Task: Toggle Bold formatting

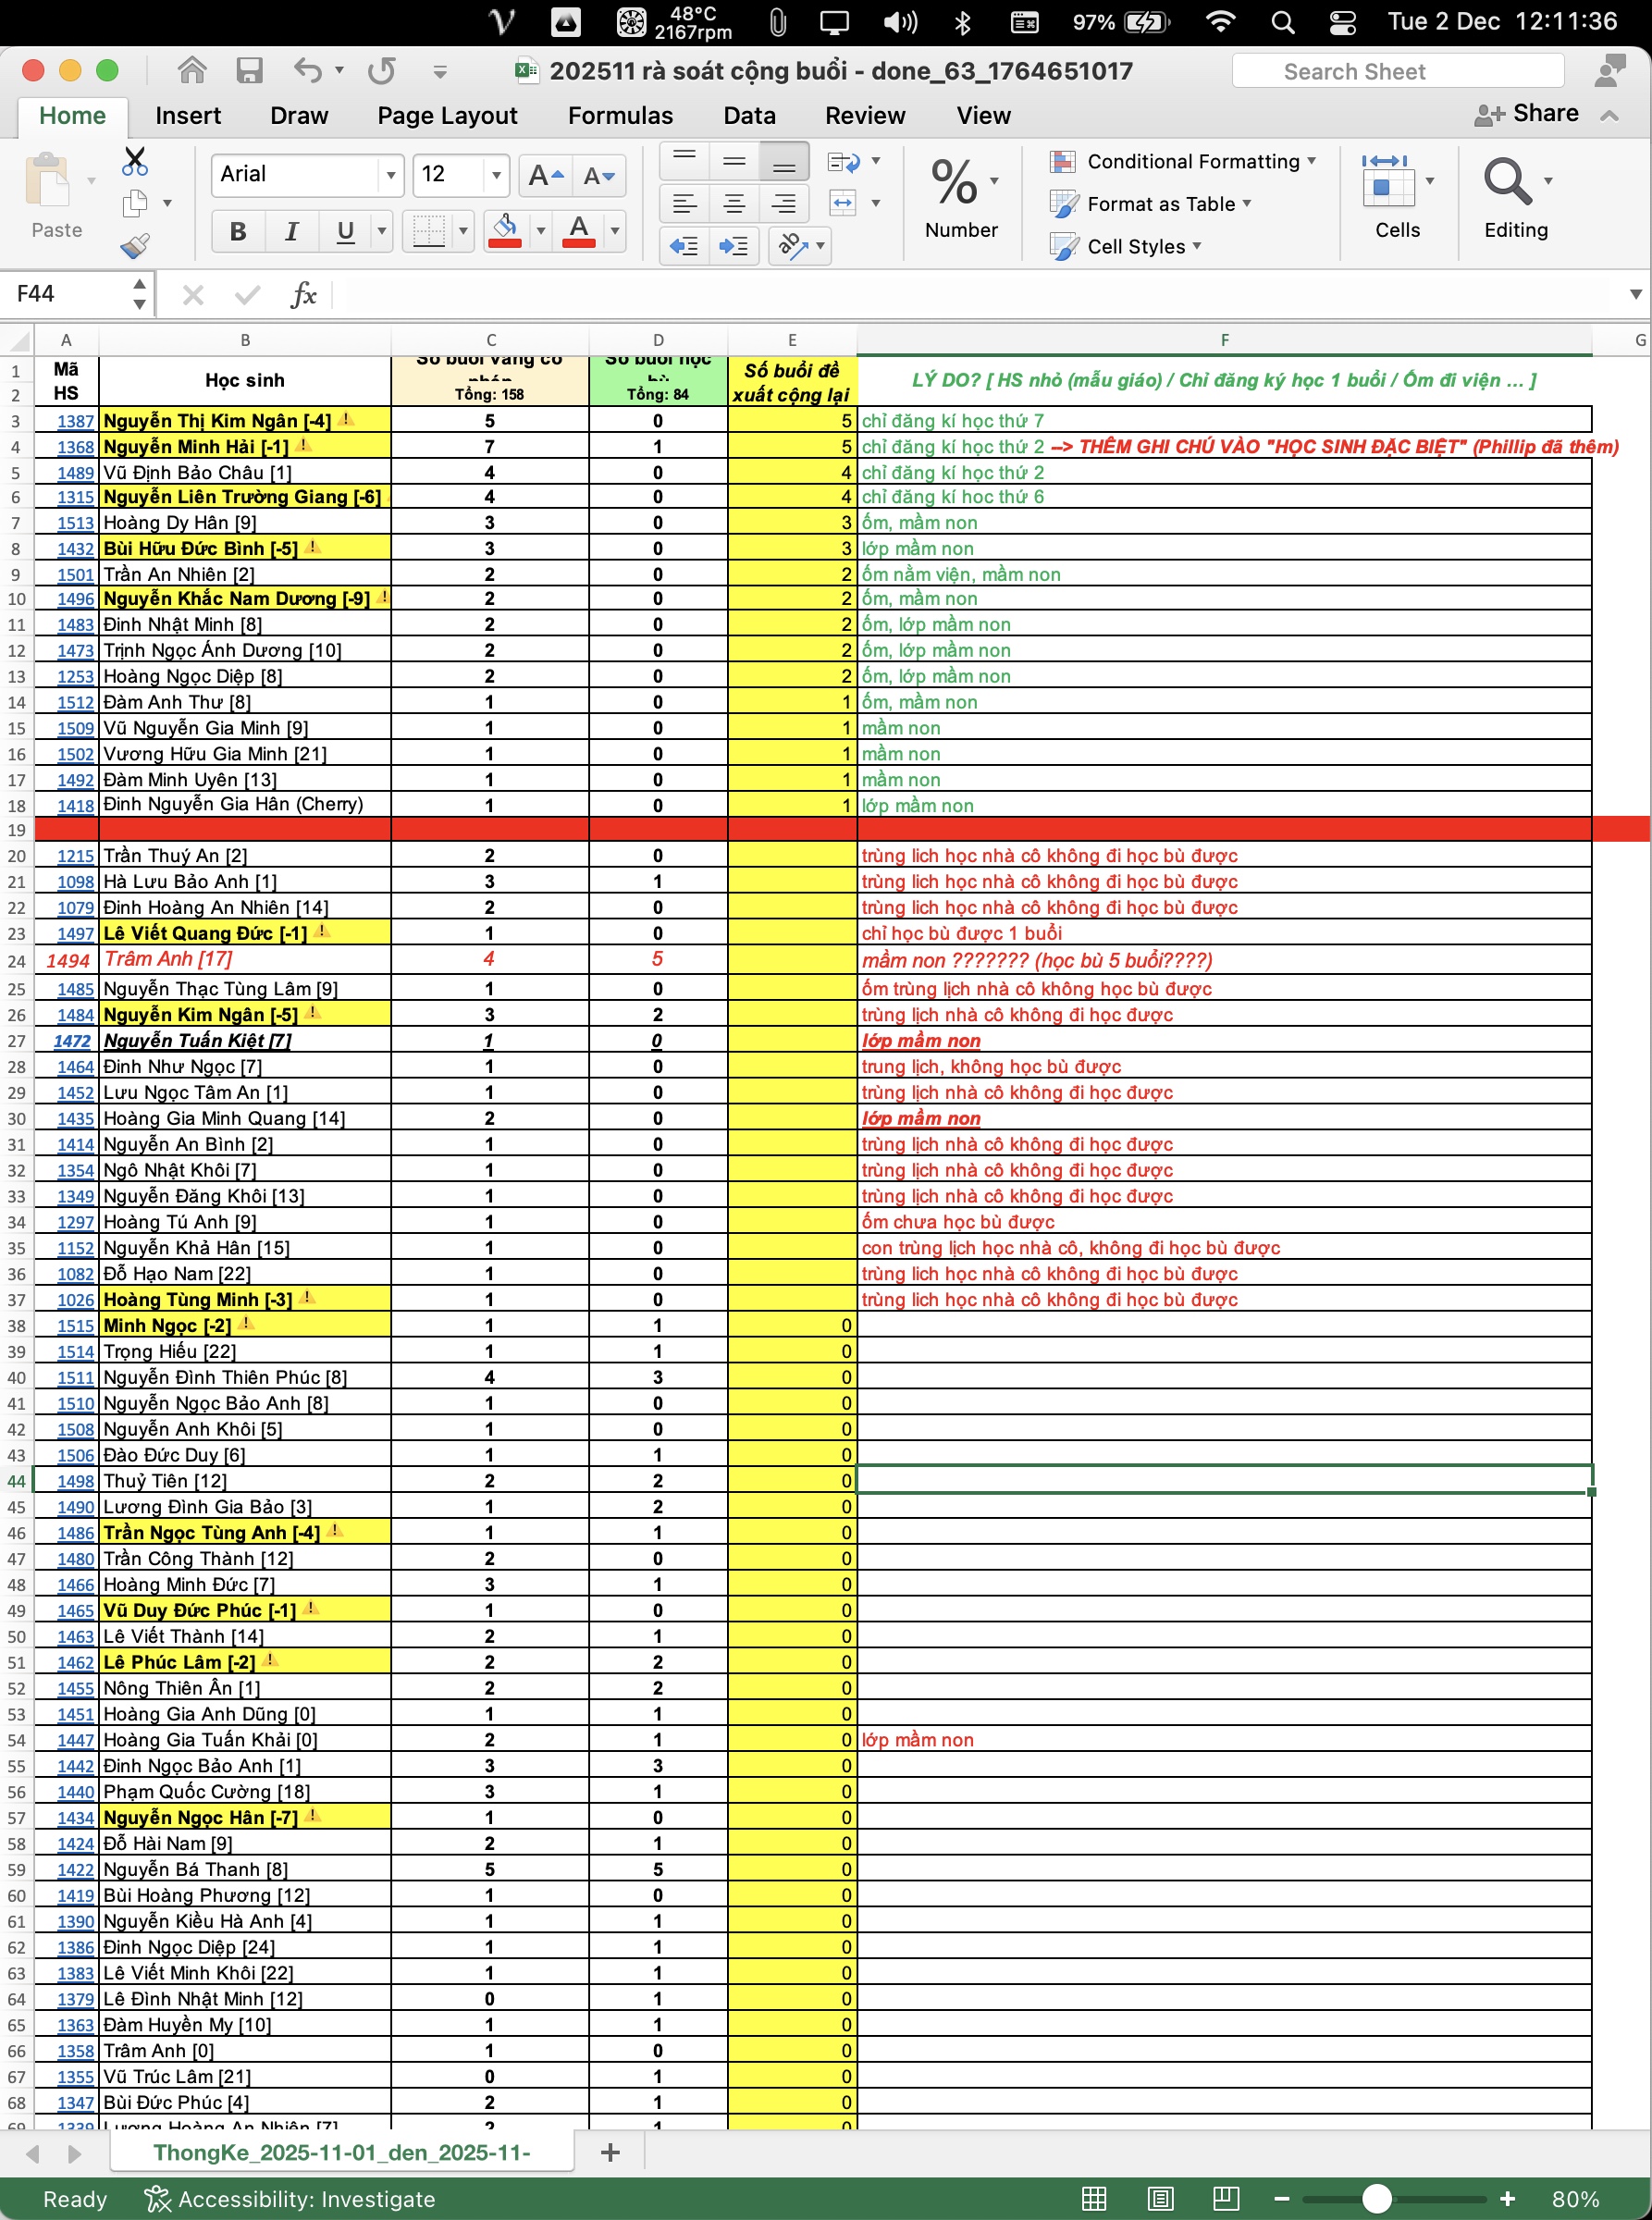Action: point(238,232)
